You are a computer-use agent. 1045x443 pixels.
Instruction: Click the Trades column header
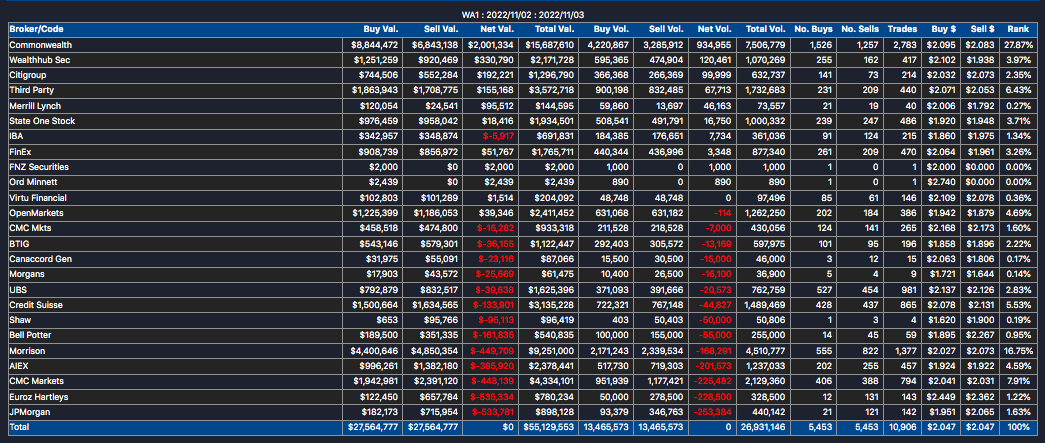click(902, 29)
